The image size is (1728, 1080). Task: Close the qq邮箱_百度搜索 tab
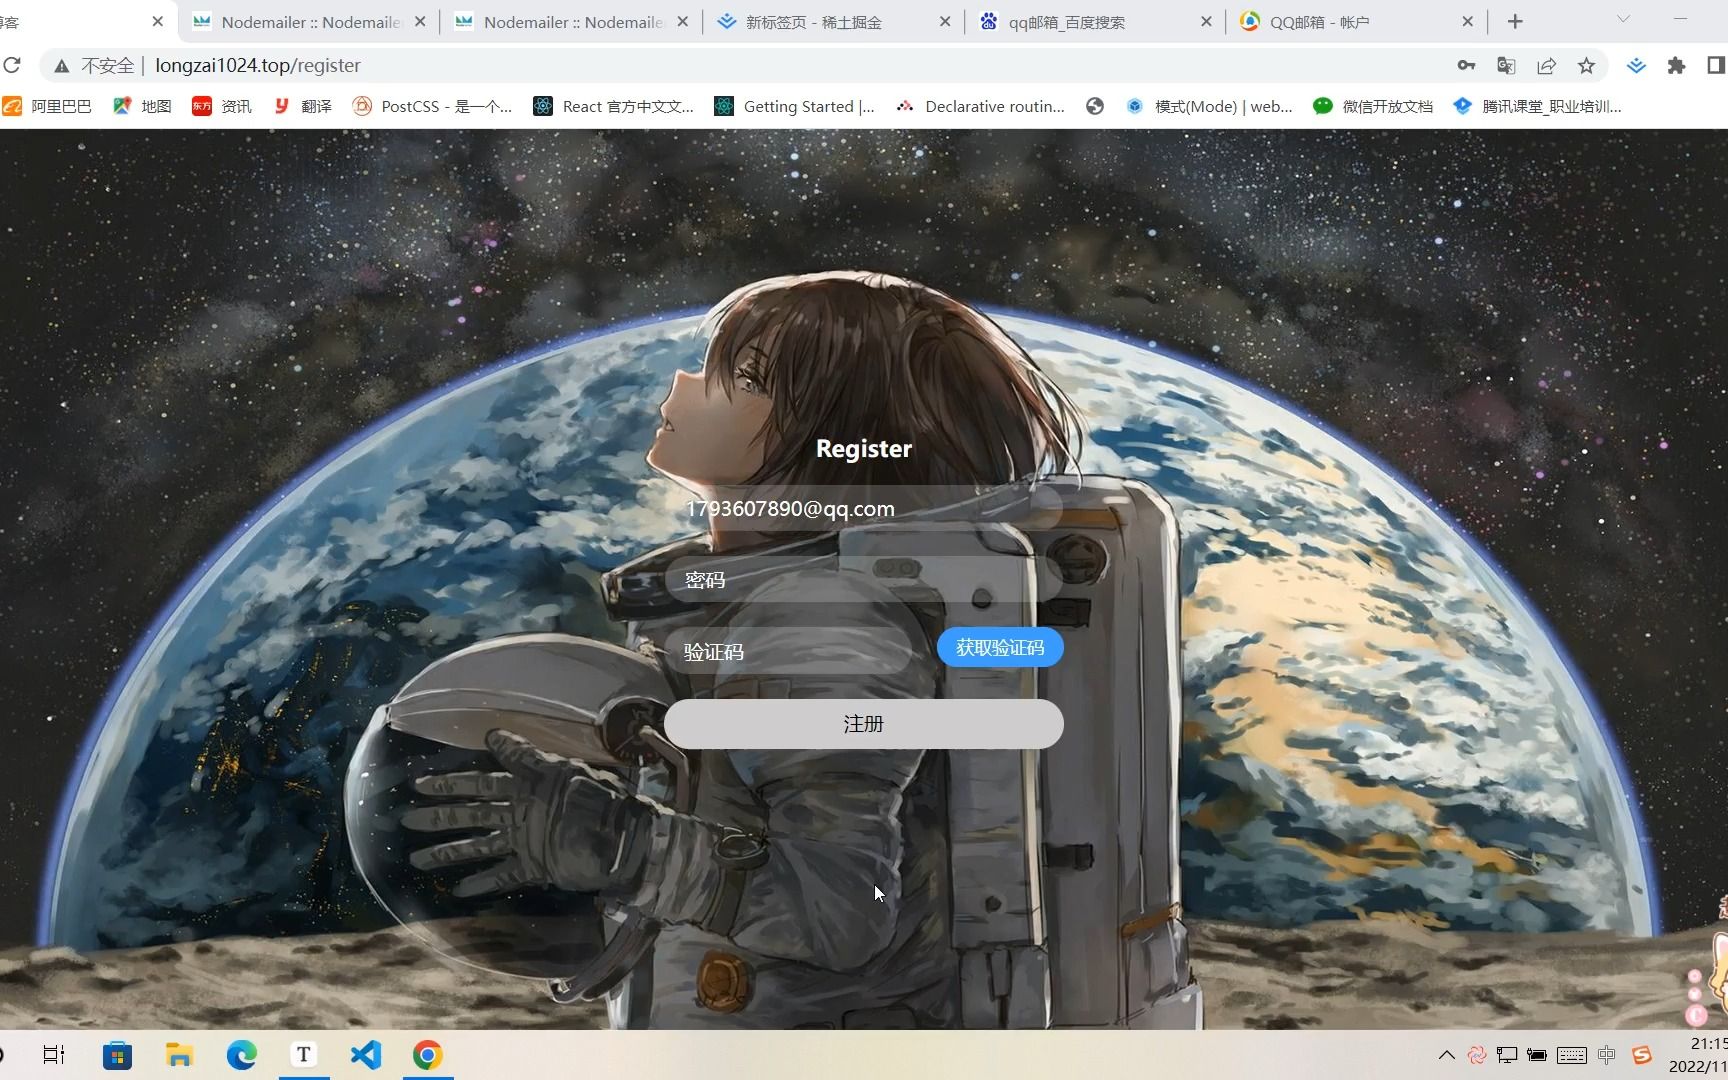[1206, 21]
